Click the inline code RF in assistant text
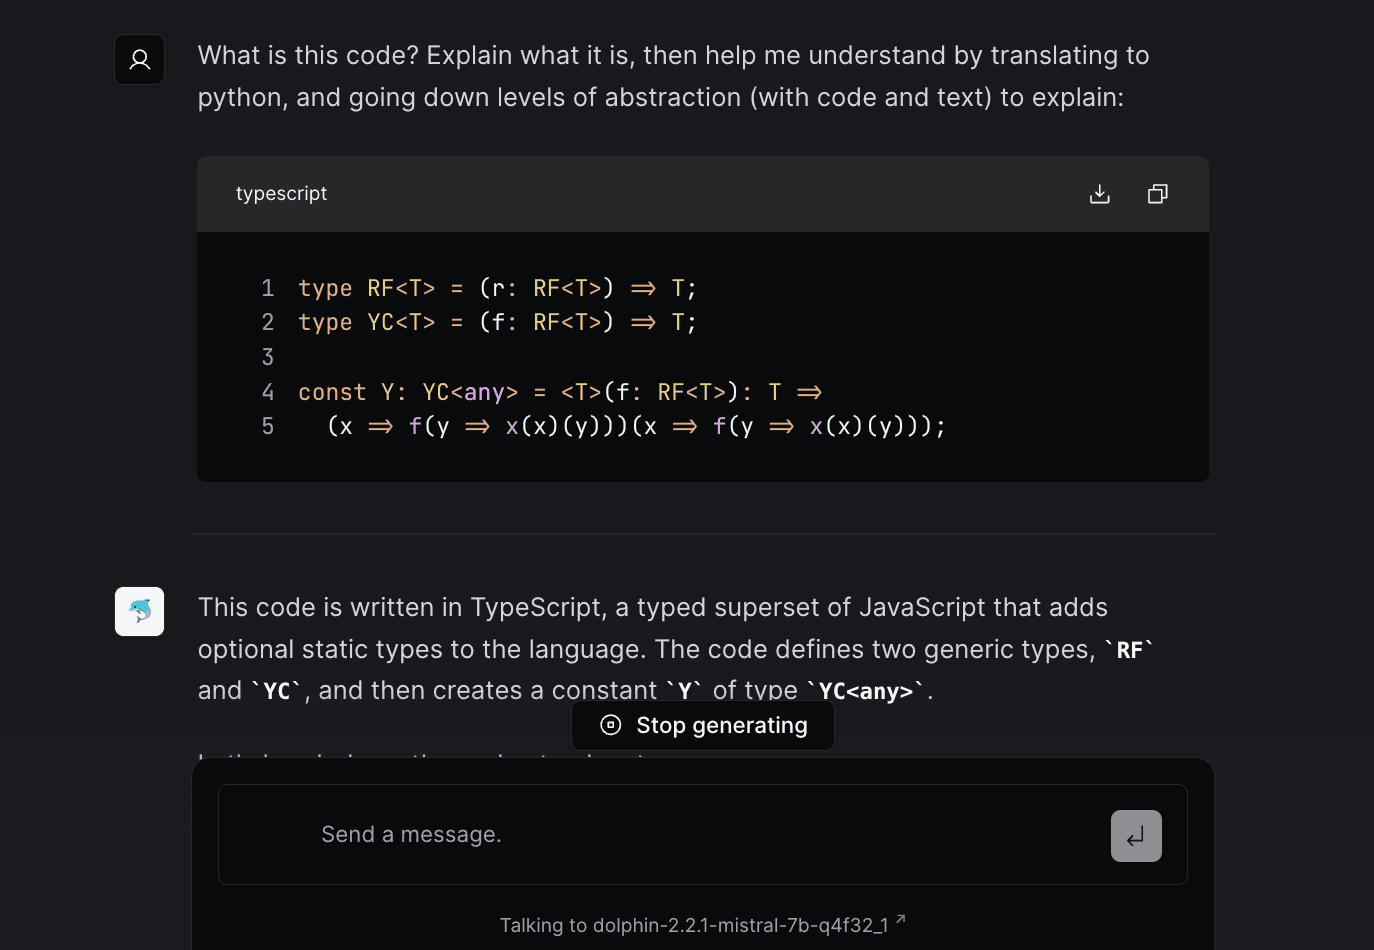The image size is (1374, 950). [x=1129, y=649]
